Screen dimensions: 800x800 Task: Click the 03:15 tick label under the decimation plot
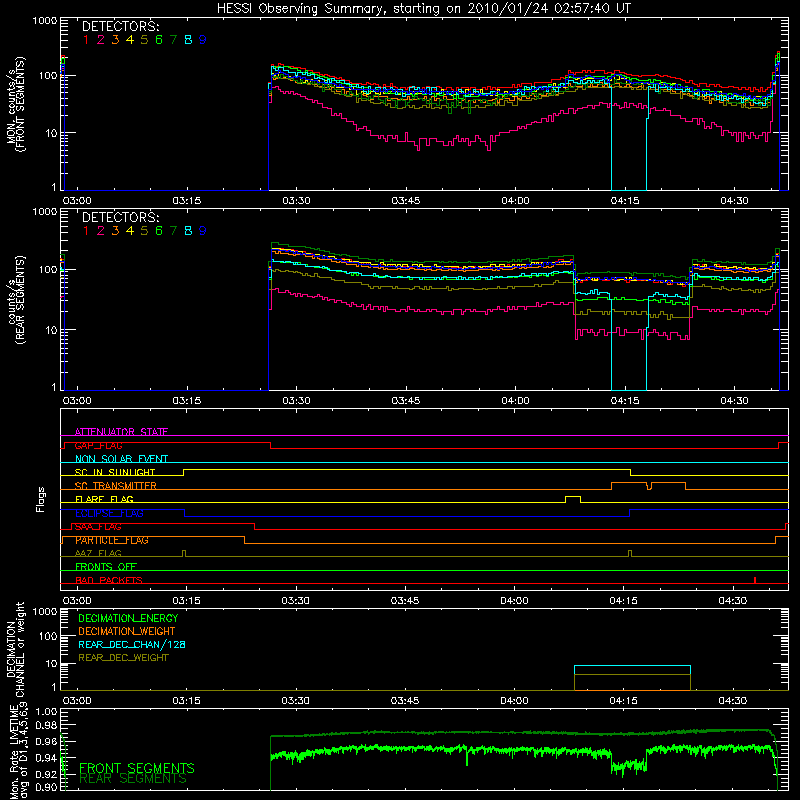(x=186, y=701)
